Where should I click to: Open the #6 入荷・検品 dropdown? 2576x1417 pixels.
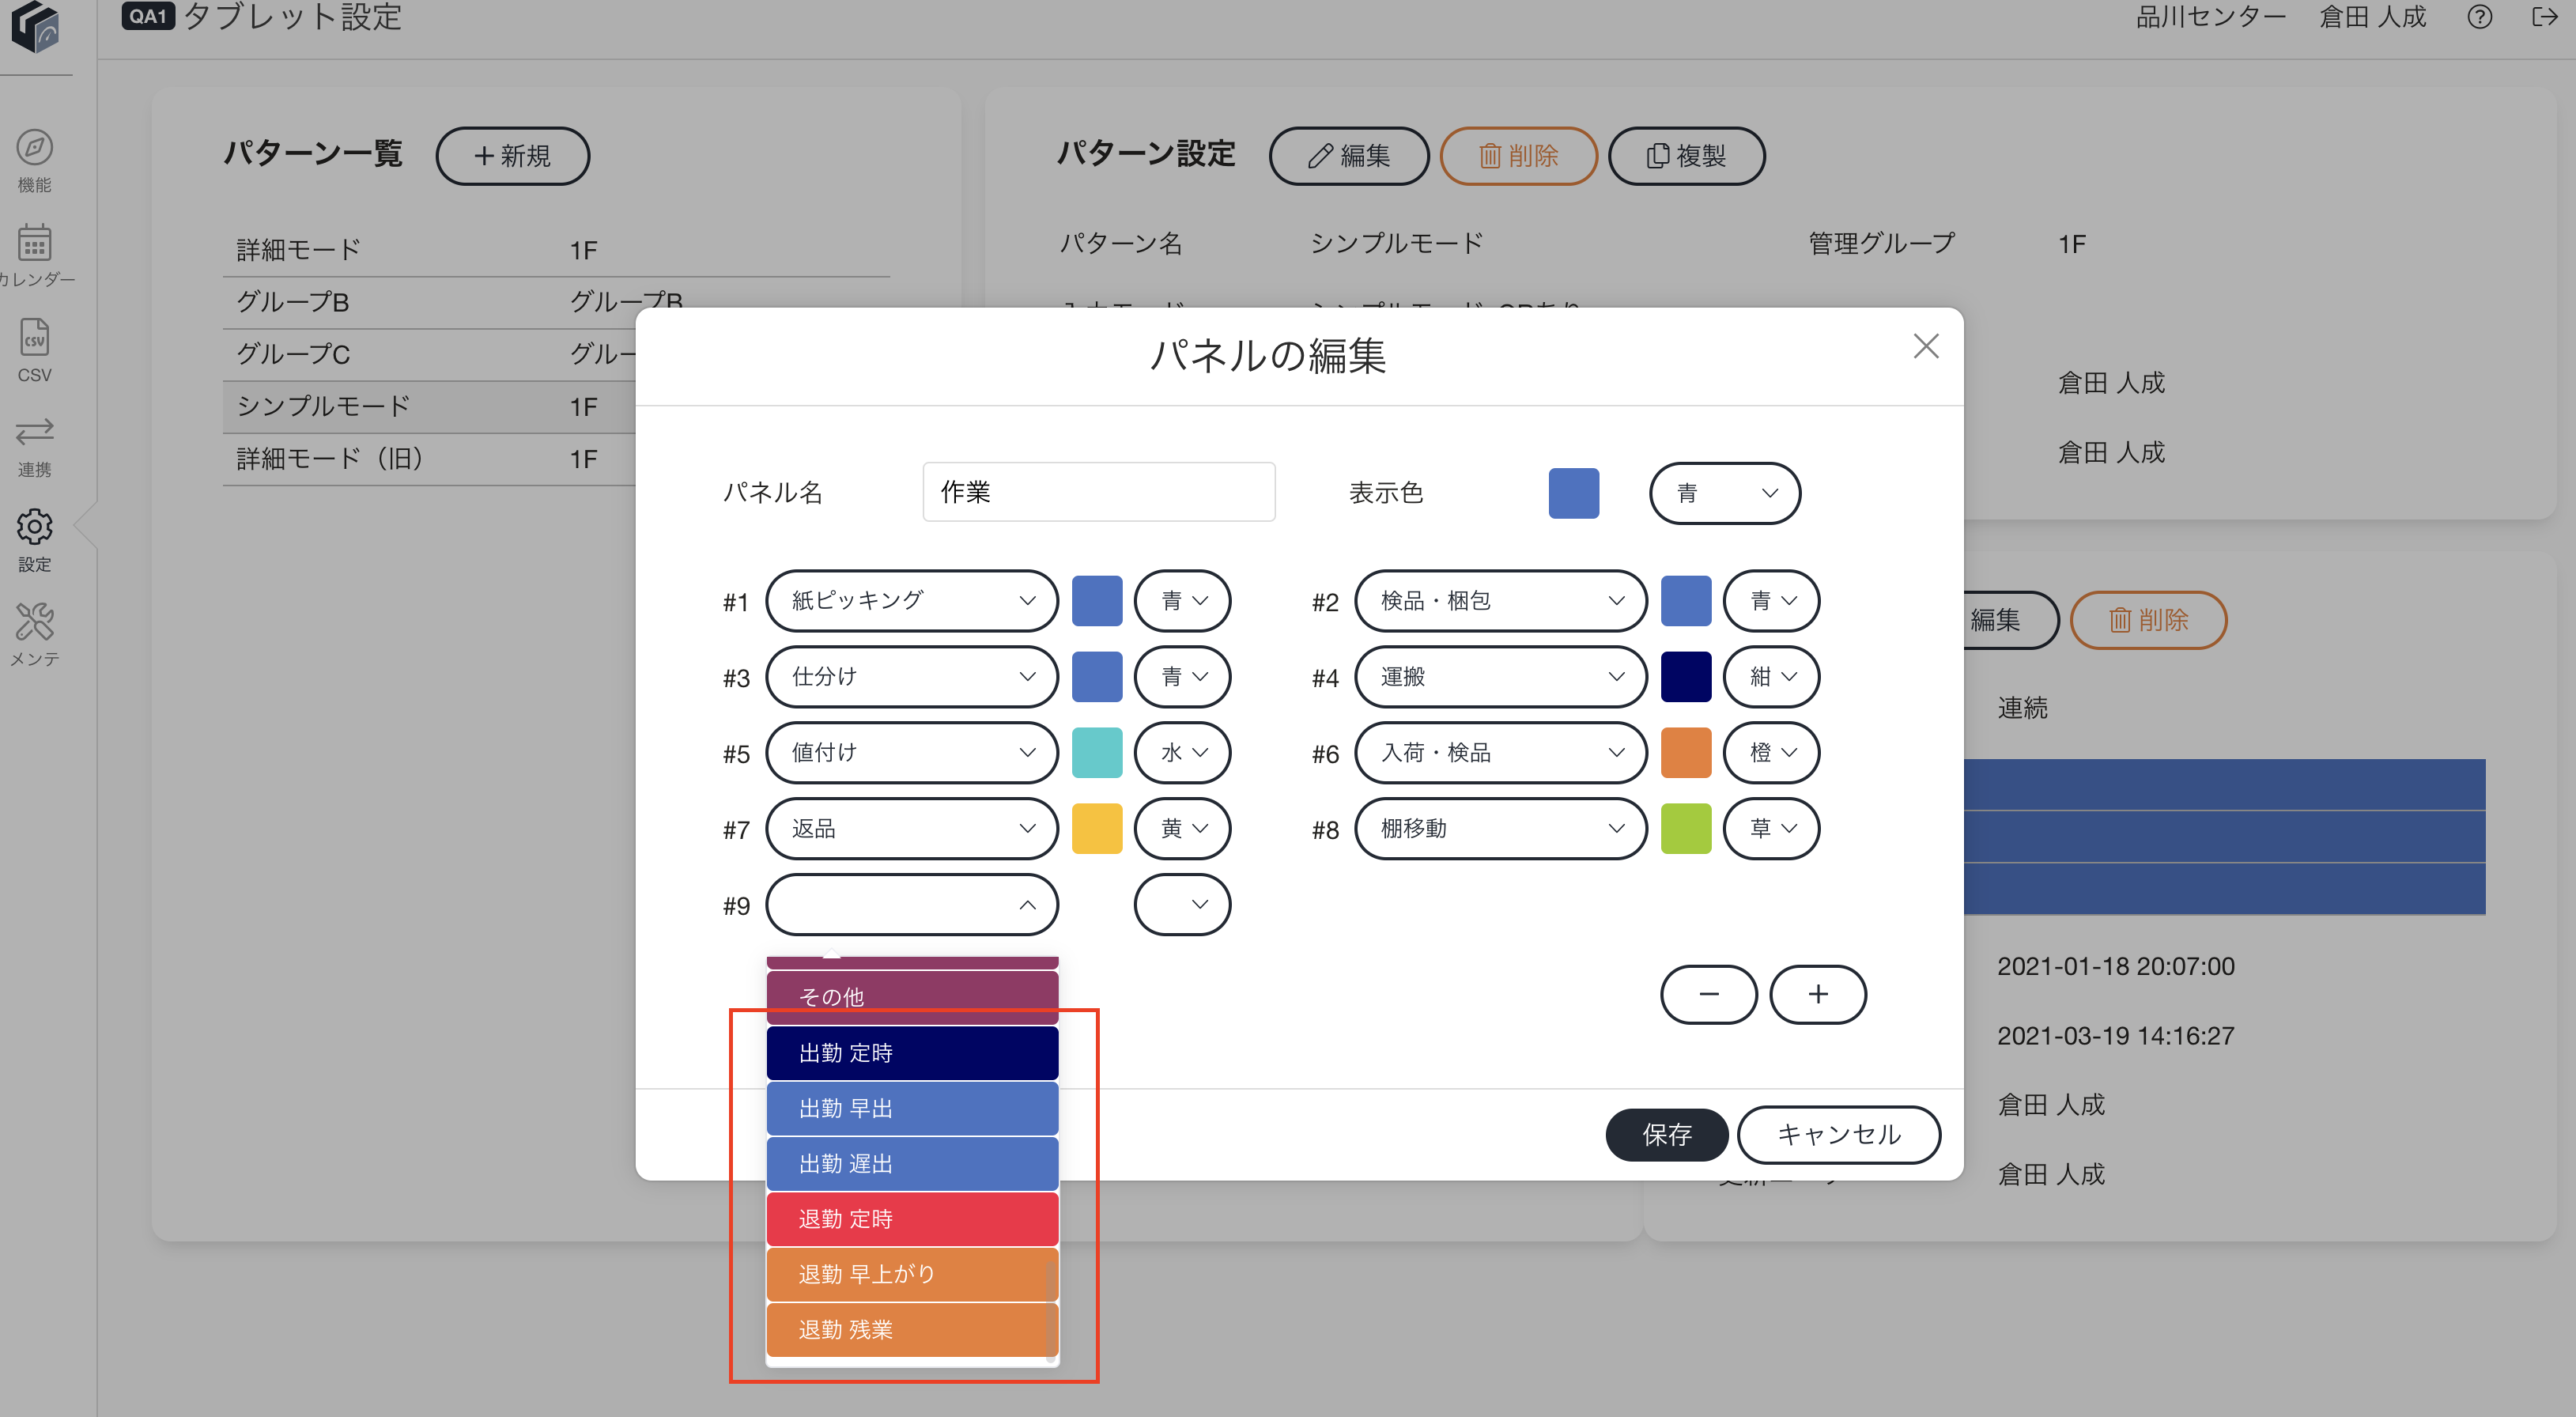pos(1500,752)
